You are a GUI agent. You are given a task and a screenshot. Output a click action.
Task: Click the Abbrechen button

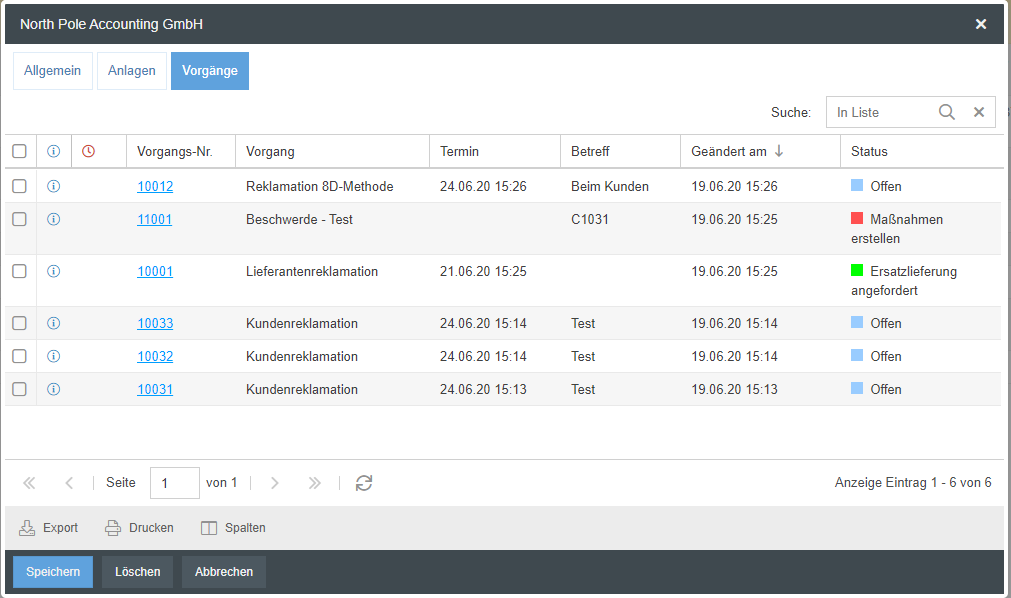tap(224, 572)
